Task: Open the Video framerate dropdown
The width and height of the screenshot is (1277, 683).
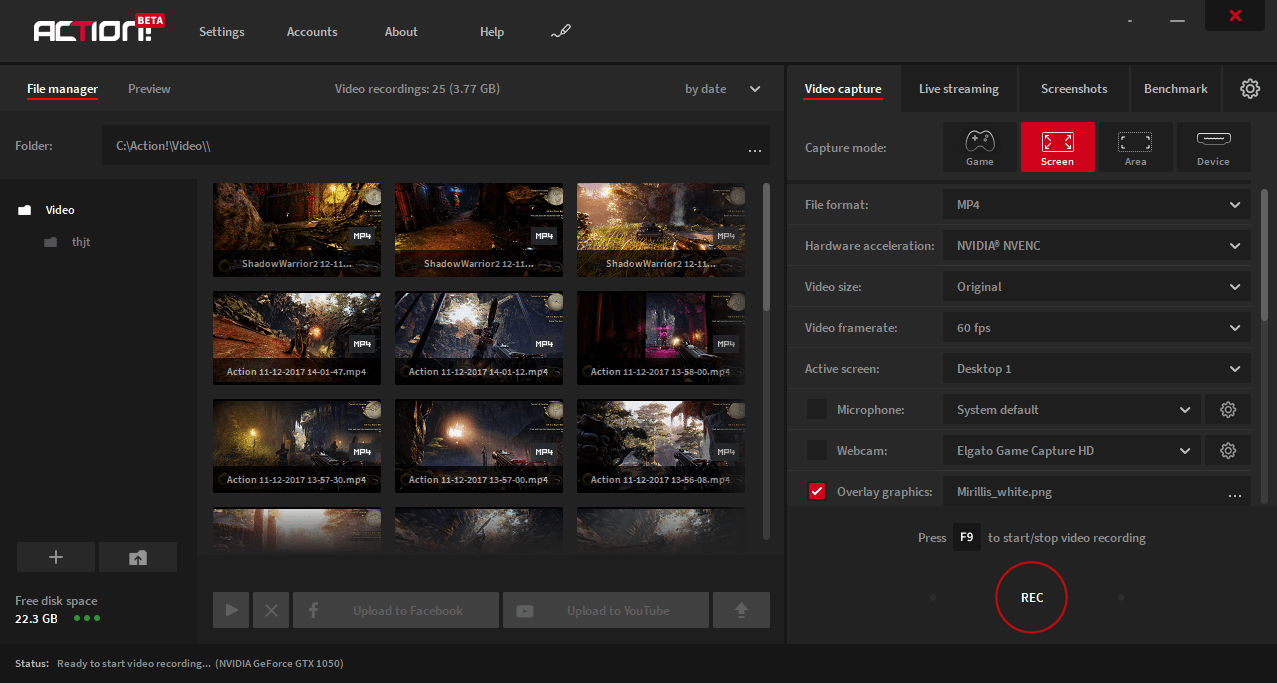Action: tap(1095, 327)
